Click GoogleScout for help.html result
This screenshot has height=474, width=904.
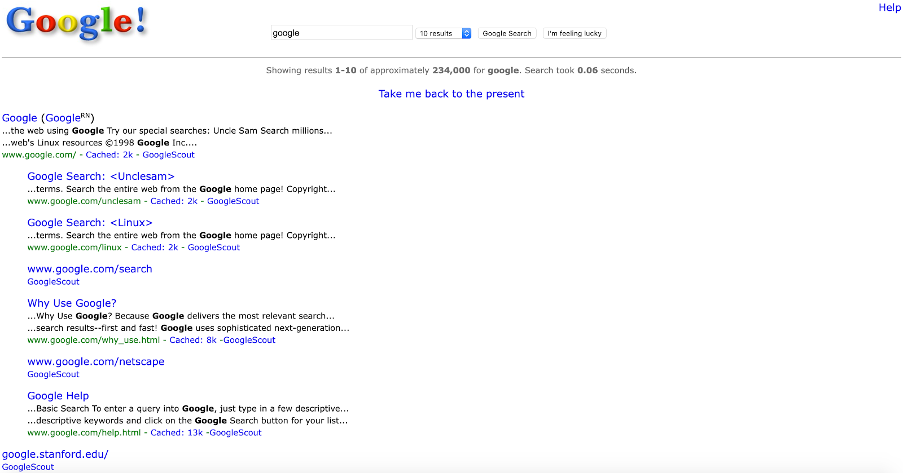(235, 433)
